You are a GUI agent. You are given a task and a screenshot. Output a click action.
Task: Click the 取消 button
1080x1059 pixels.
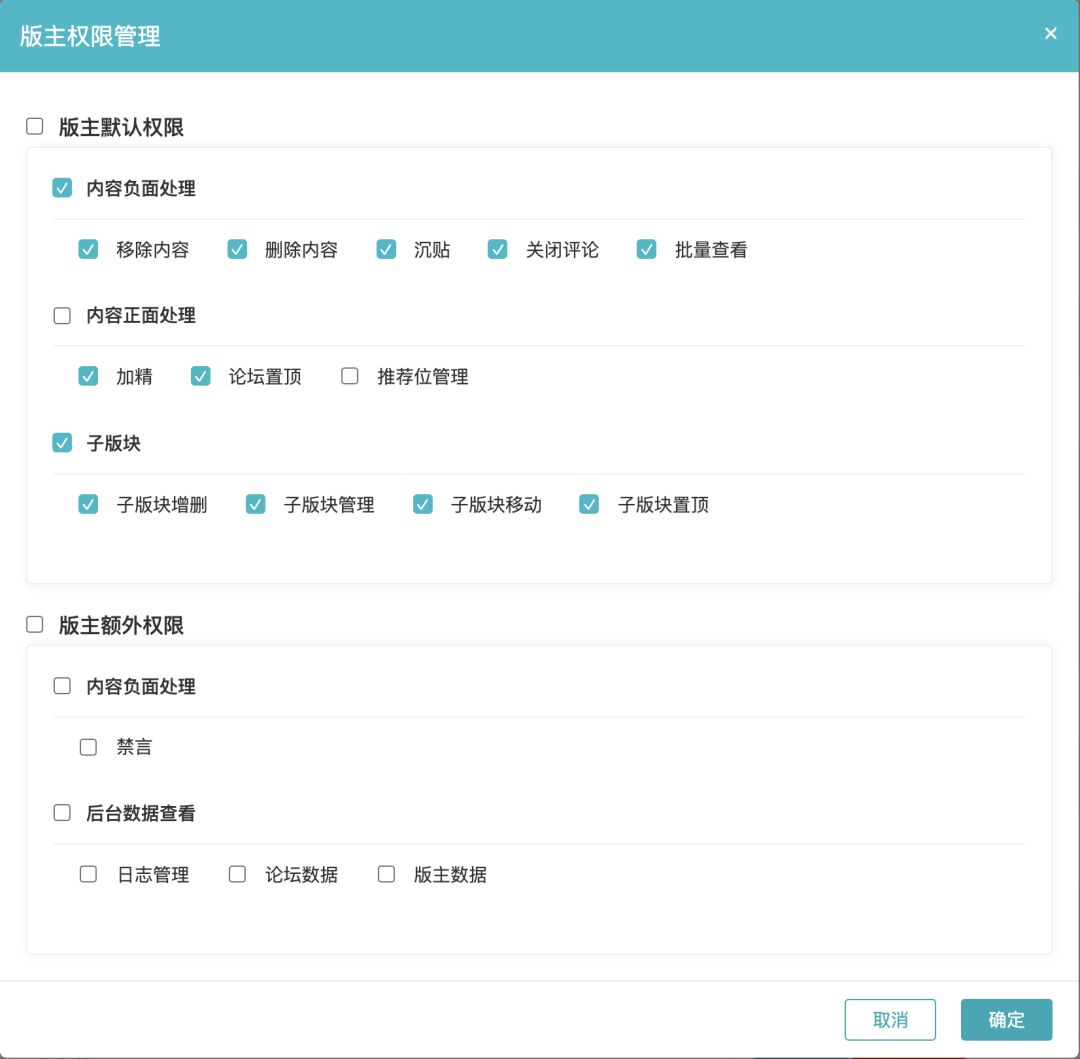pos(890,1020)
